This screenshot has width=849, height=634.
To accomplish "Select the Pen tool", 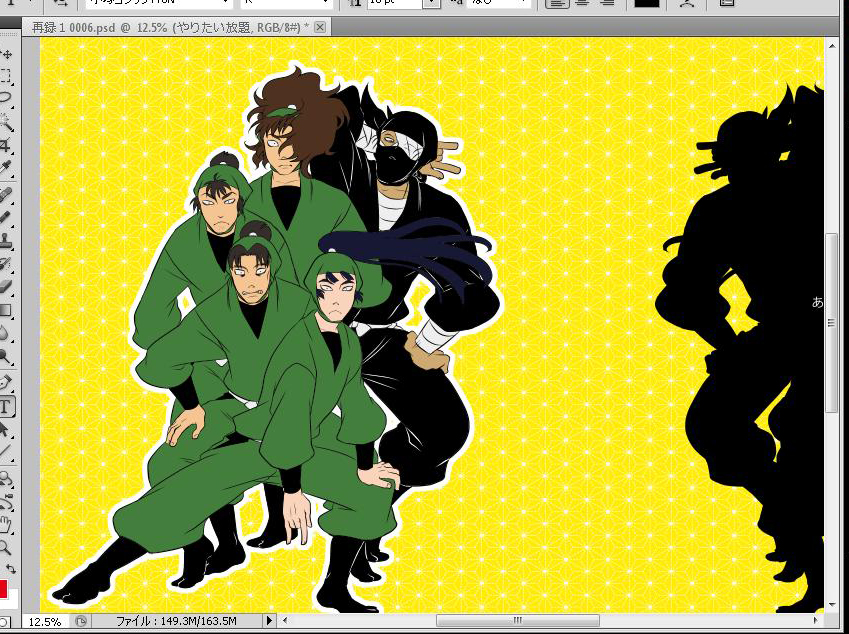I will 5,383.
